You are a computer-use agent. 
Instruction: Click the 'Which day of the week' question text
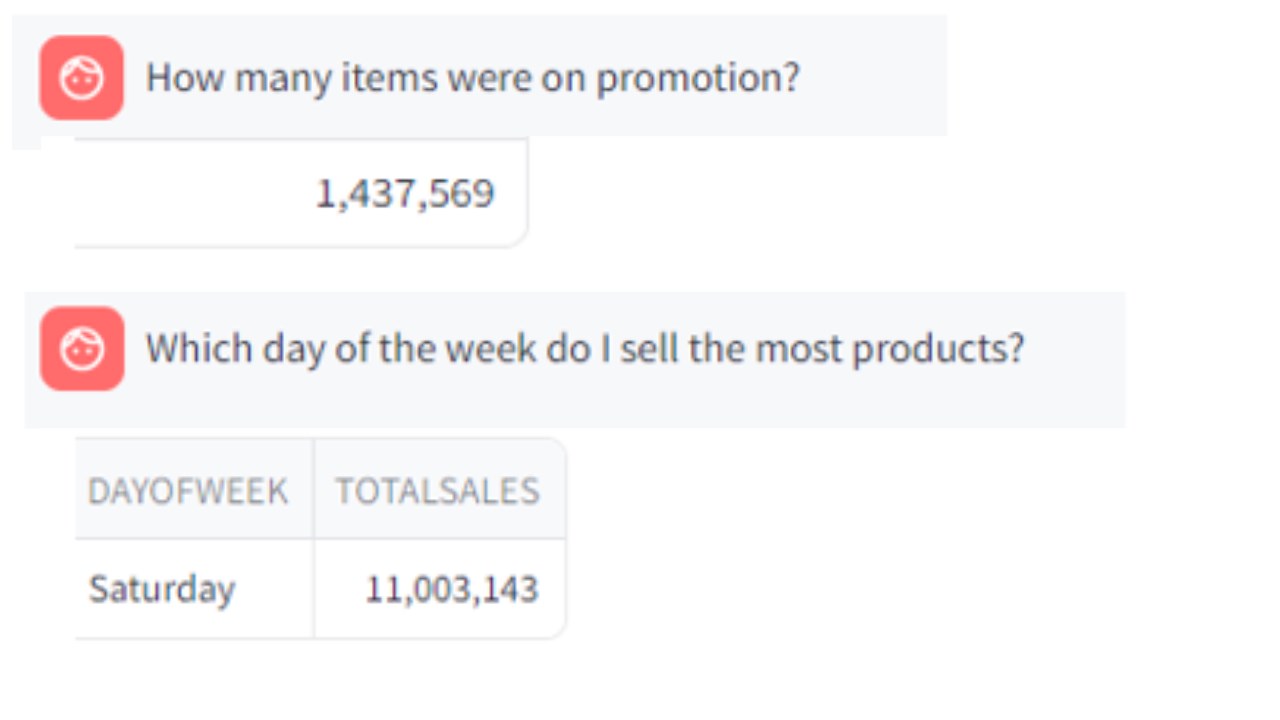click(x=585, y=348)
